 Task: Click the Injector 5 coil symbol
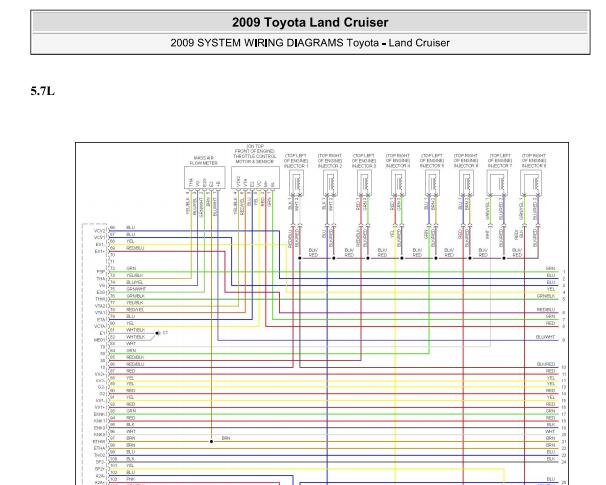pos(432,182)
